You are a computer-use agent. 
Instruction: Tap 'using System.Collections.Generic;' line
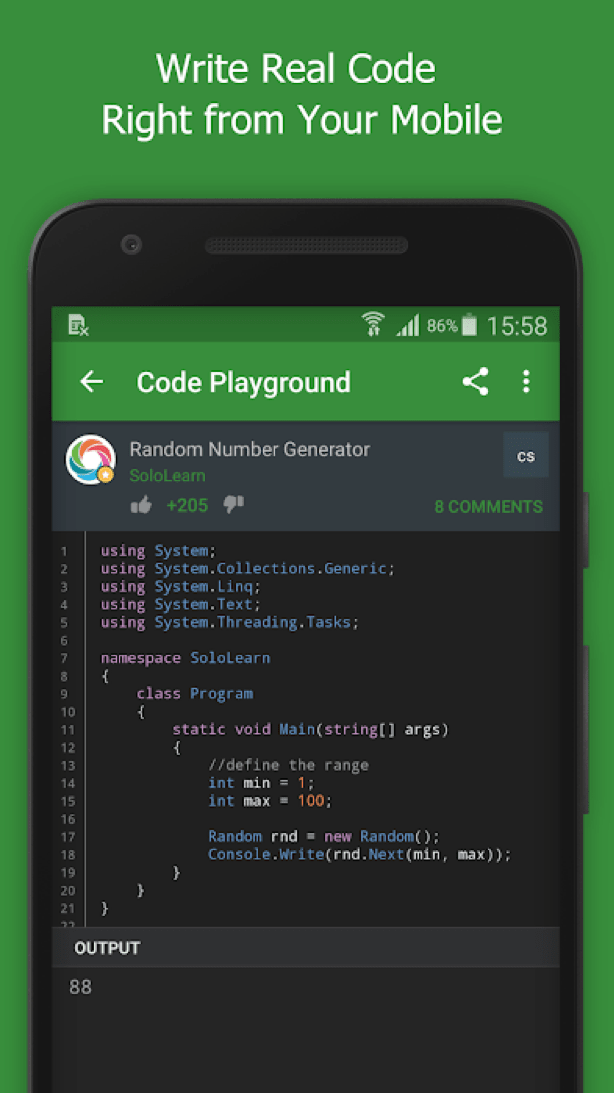coord(248,569)
